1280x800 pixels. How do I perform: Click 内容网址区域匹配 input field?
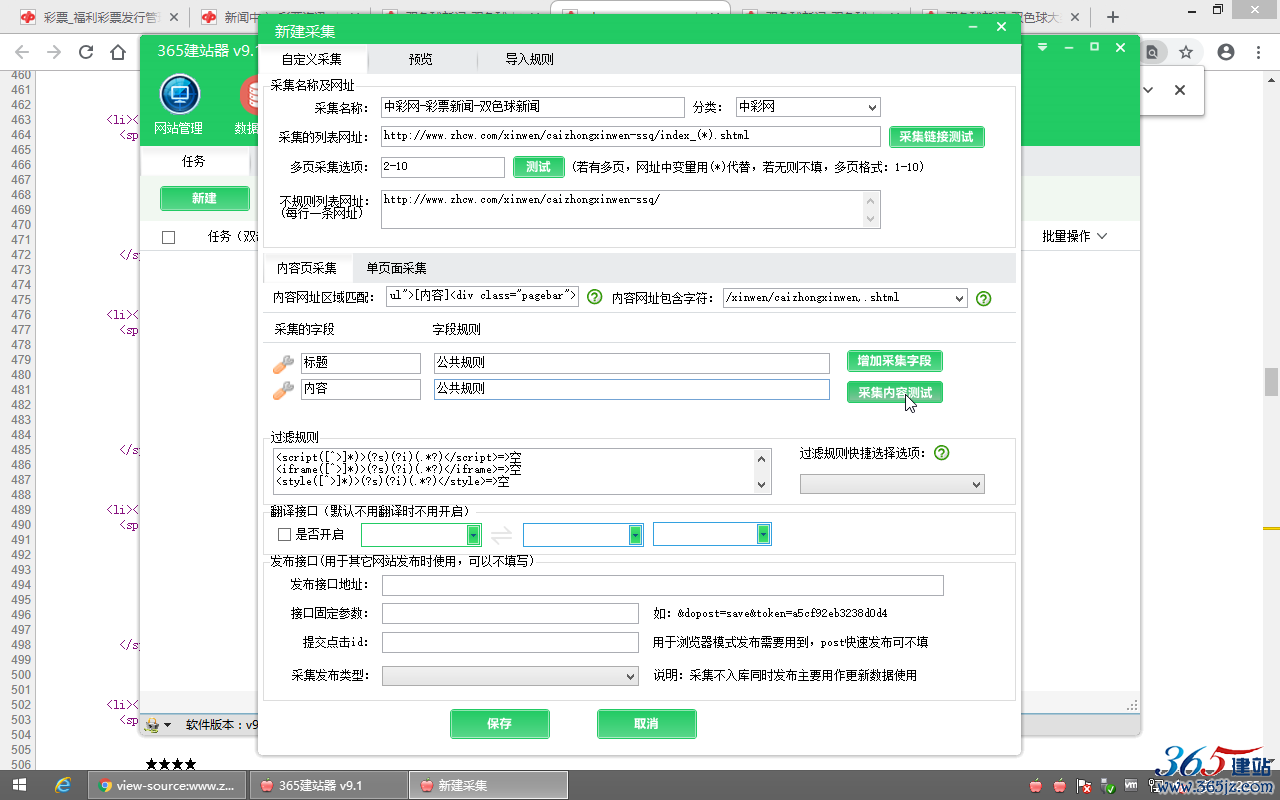(x=482, y=296)
